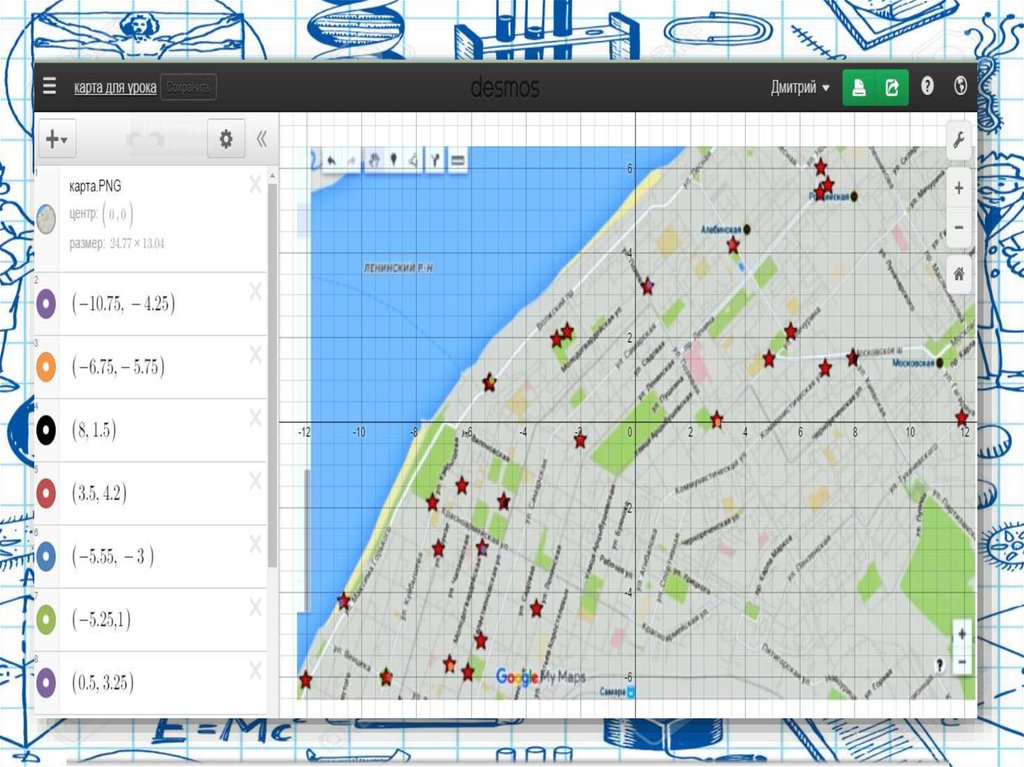Delete the (−6.75, −5.75) point row

tap(255, 355)
